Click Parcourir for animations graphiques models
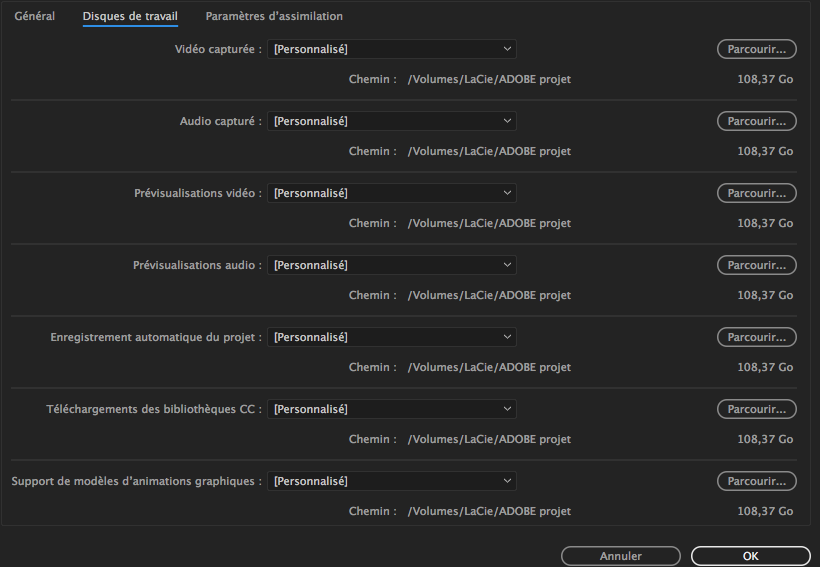Screen dimensions: 820x567 pos(757,481)
